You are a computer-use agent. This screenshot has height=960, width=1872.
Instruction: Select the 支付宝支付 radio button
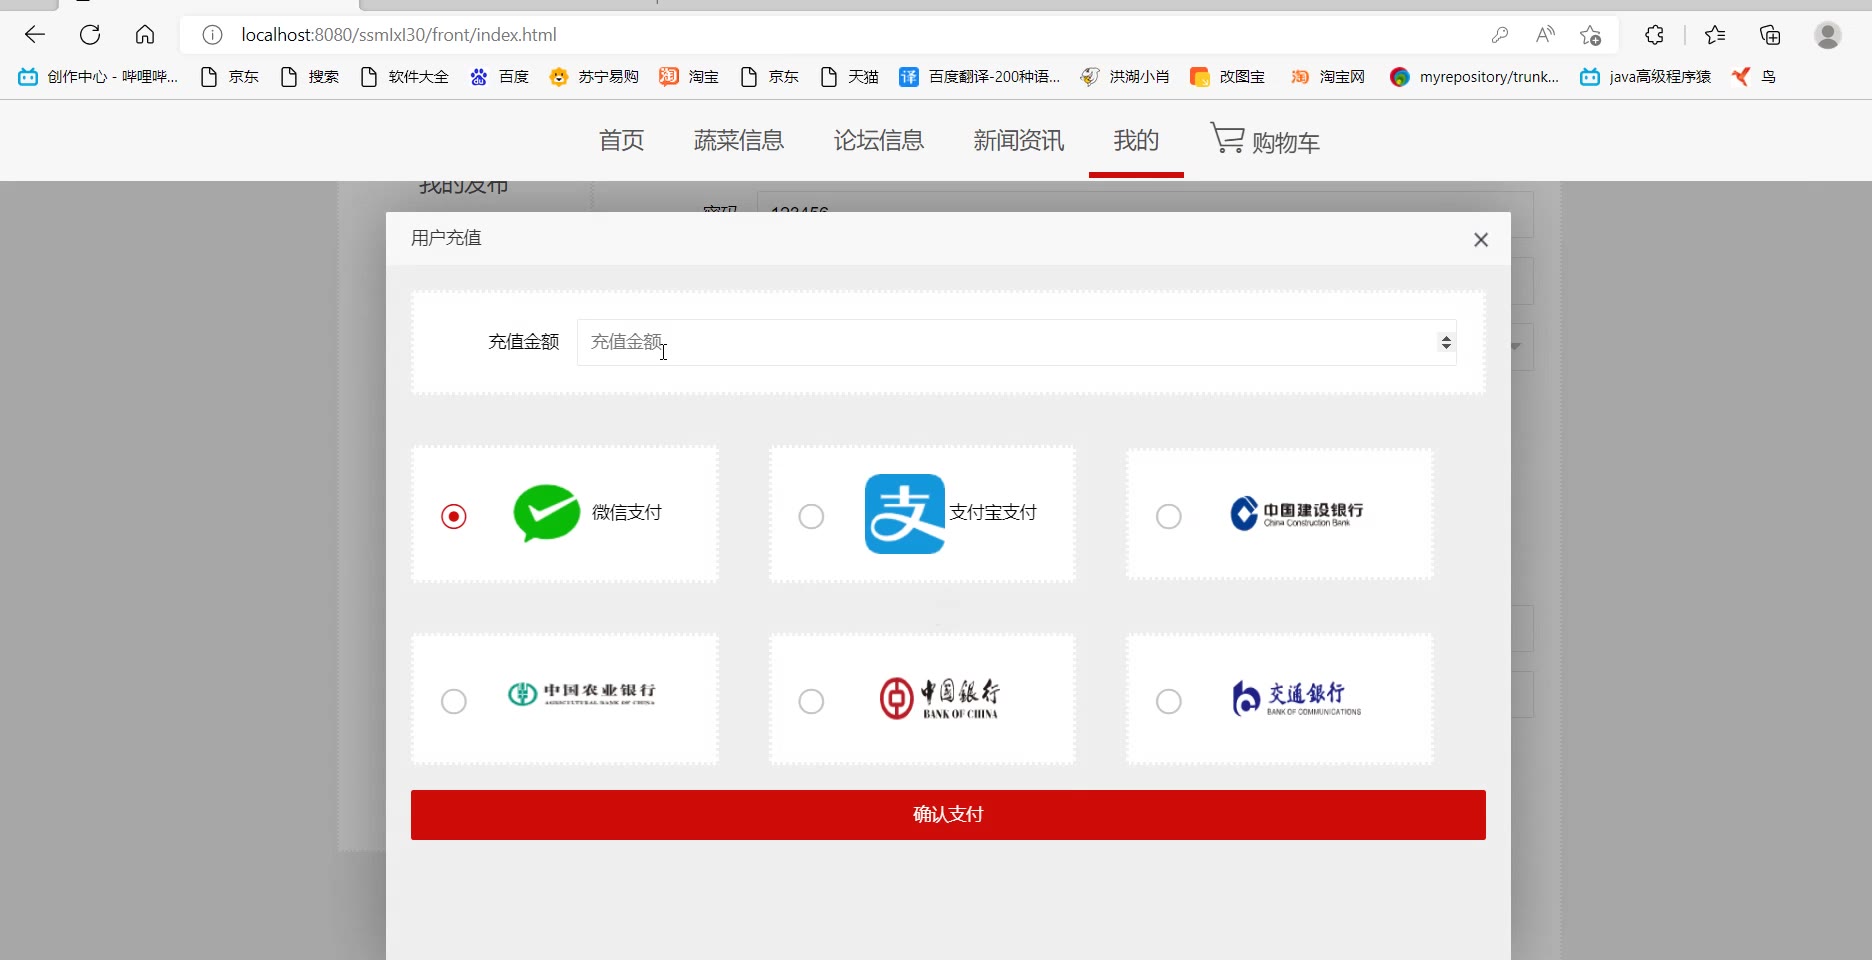[x=811, y=516]
